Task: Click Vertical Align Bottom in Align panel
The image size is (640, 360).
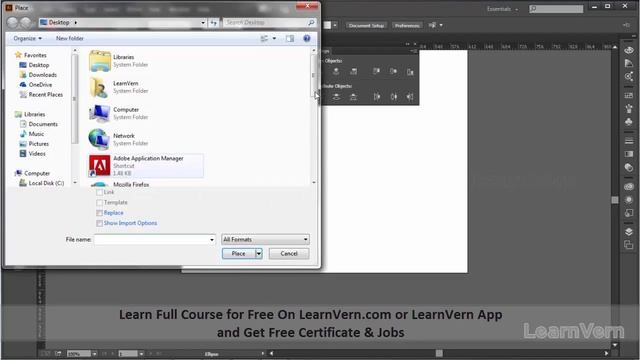Action: tap(410, 72)
